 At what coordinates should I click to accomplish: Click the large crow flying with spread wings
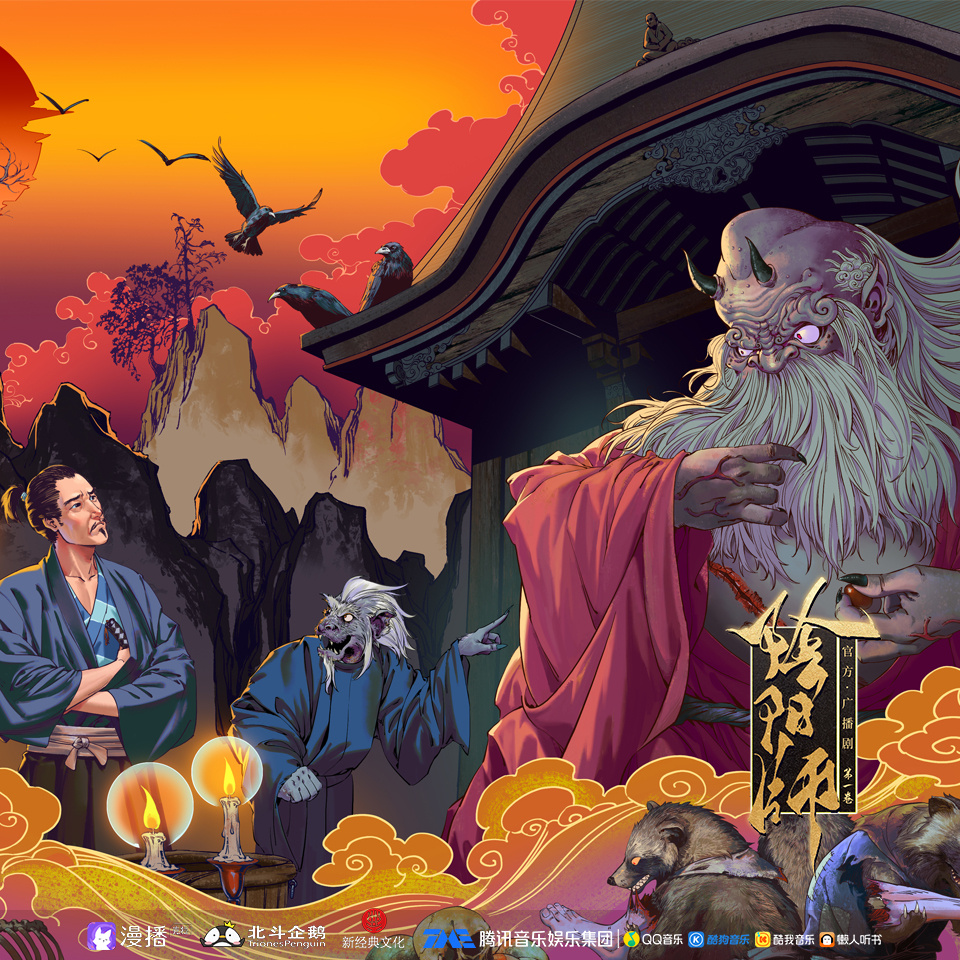point(260,203)
